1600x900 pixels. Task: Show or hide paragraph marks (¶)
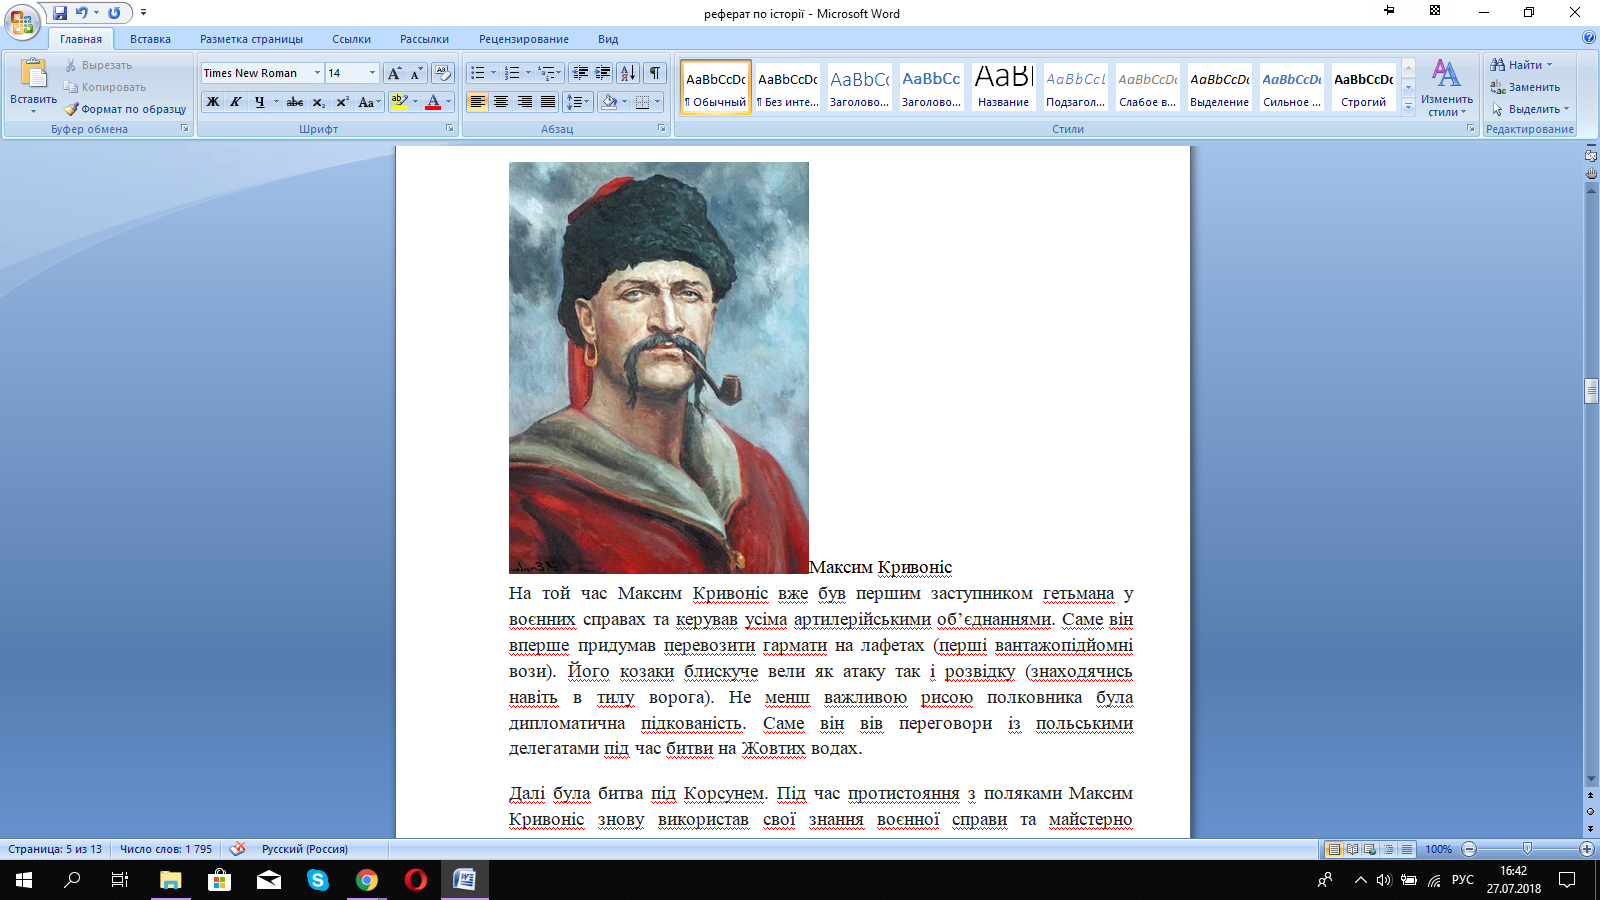[655, 73]
